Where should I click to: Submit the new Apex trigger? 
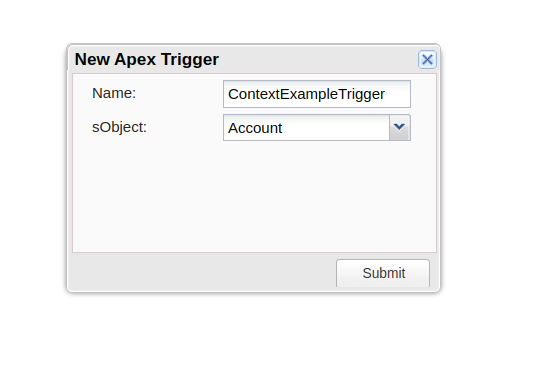[383, 273]
